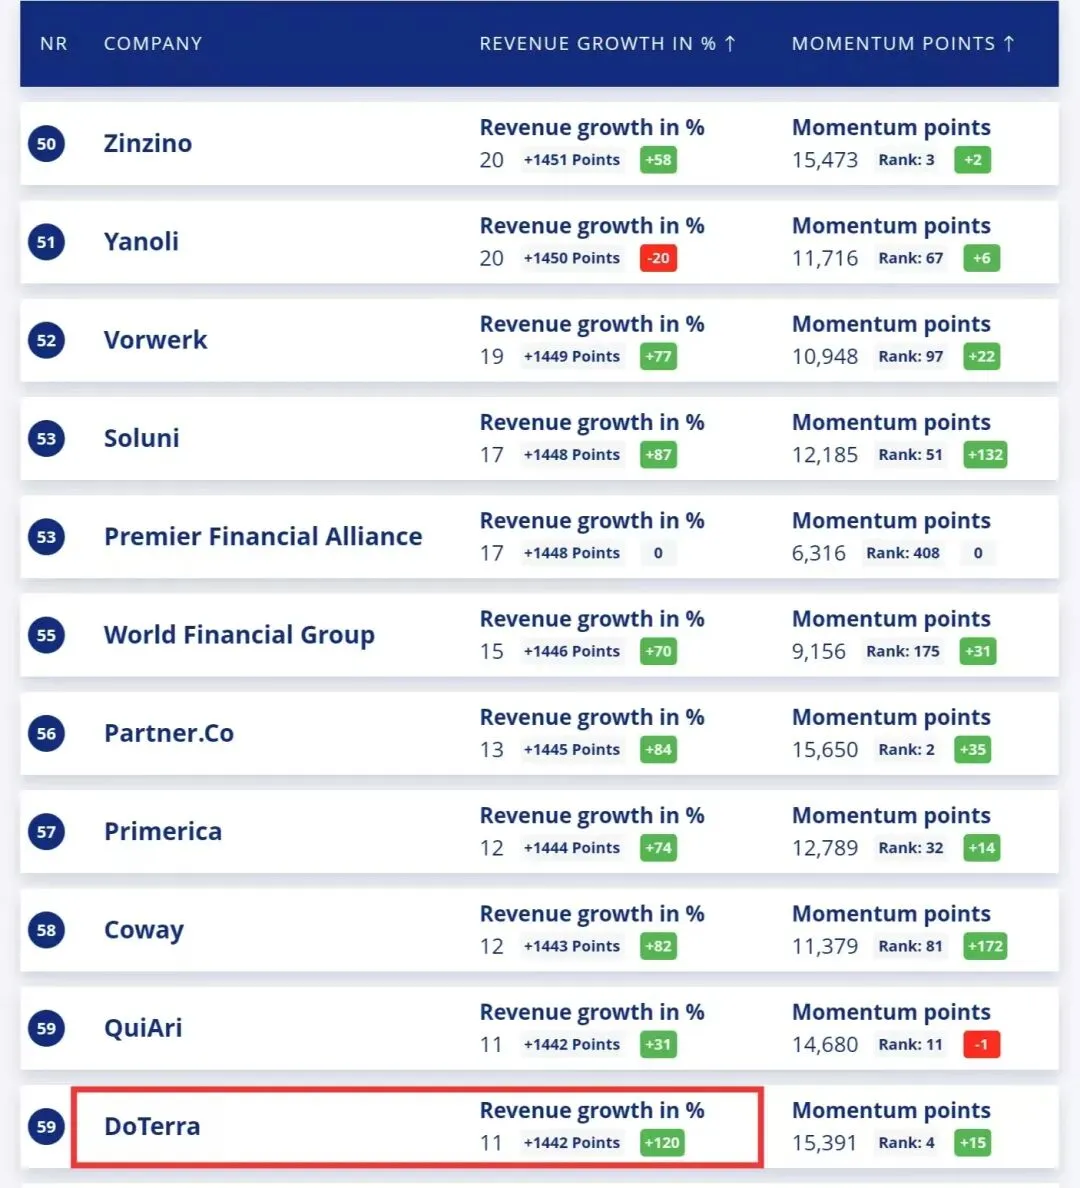
Task: Click Coway's green +172 momentum badge
Action: coord(985,946)
